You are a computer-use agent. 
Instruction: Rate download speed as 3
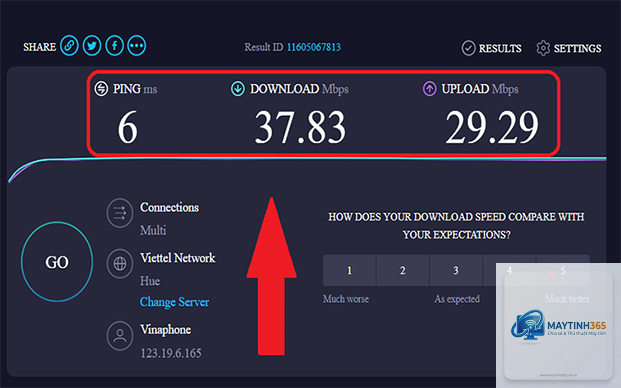pyautogui.click(x=456, y=270)
